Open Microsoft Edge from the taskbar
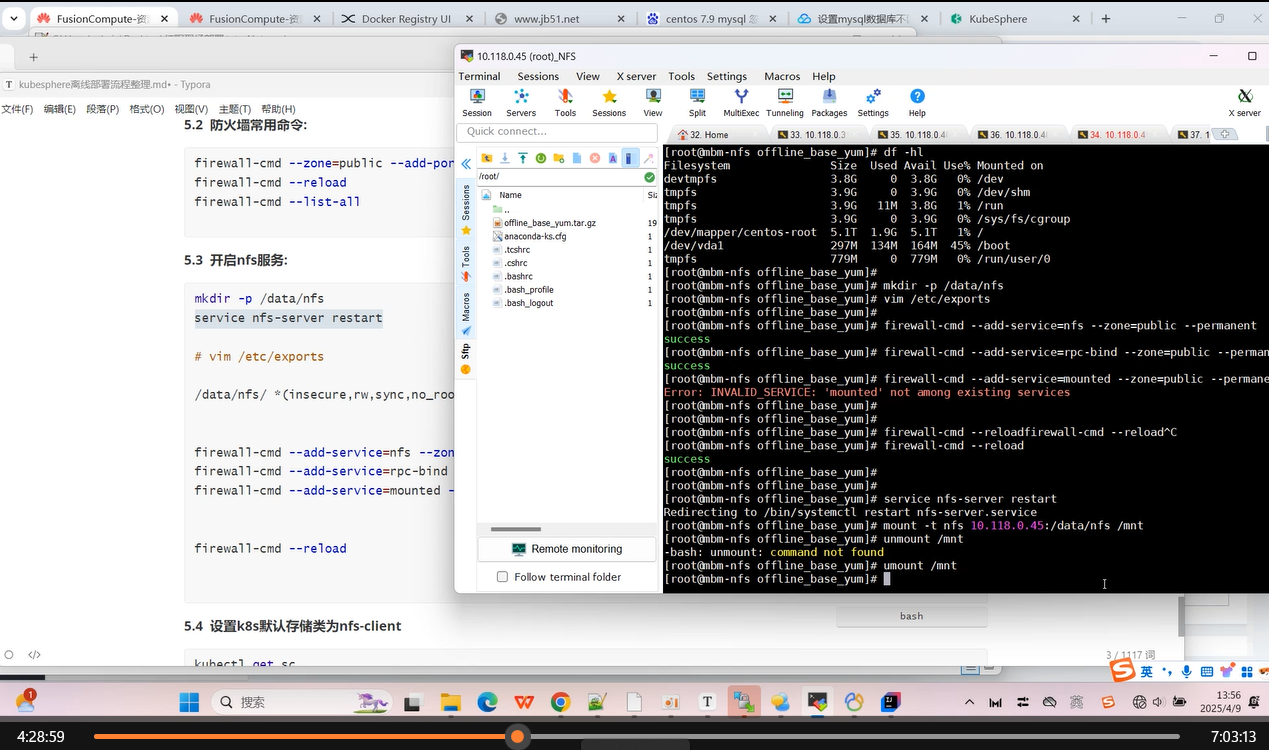1269x750 pixels. 487,702
